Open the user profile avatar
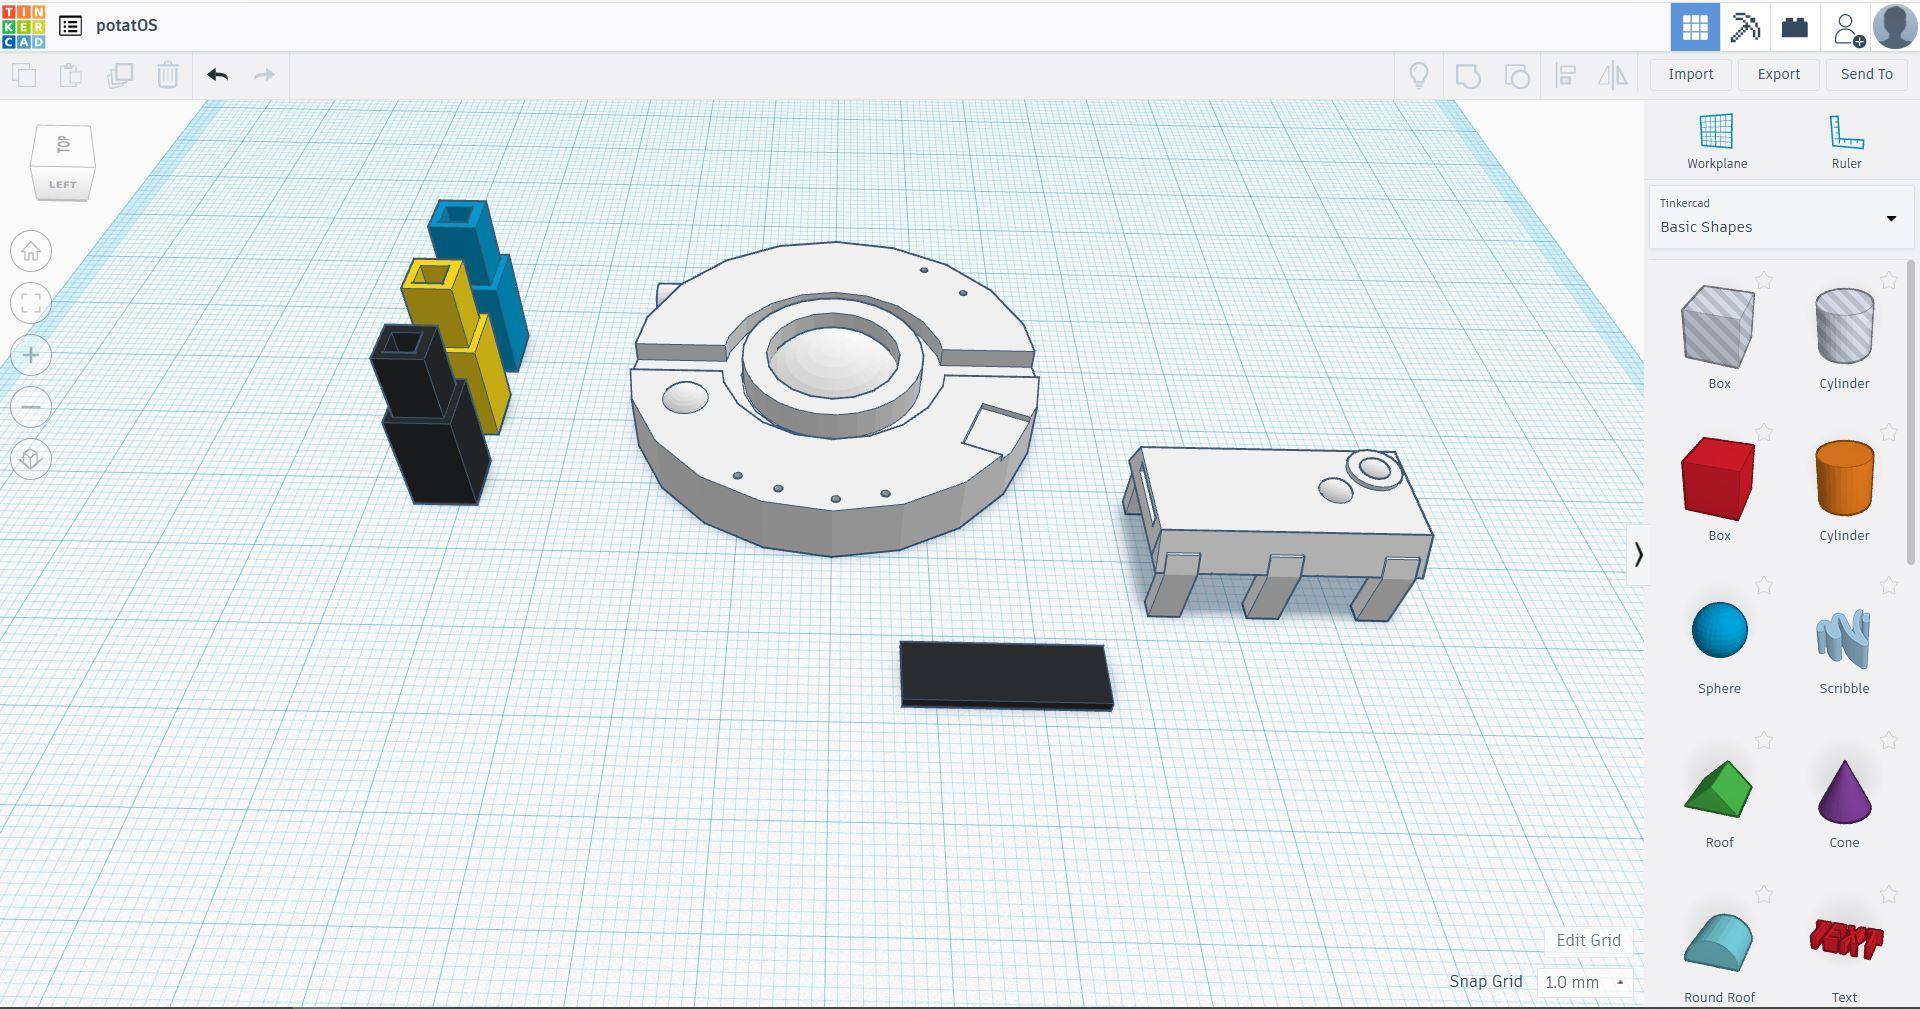The image size is (1920, 1009). click(1895, 27)
